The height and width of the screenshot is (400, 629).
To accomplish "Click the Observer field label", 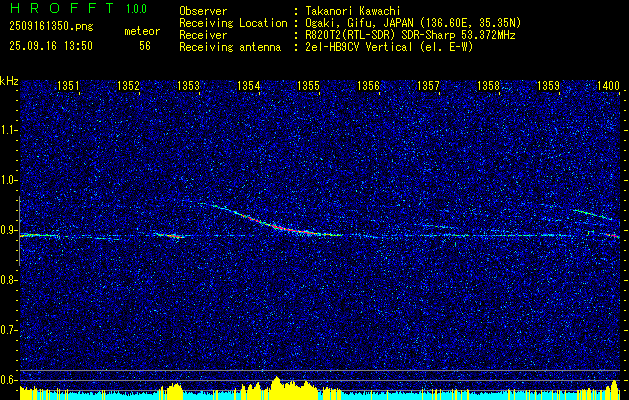I will [x=203, y=11].
